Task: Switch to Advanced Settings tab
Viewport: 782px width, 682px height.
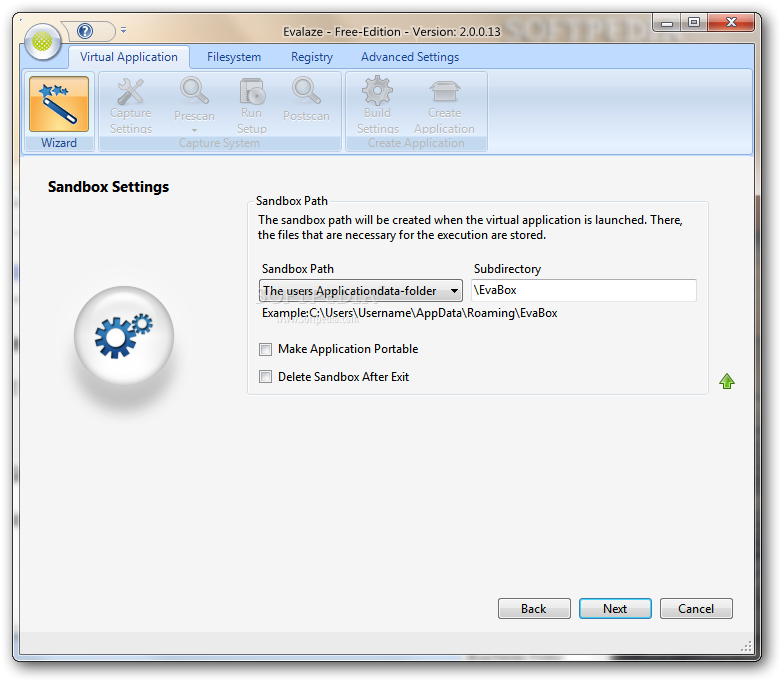Action: click(410, 57)
